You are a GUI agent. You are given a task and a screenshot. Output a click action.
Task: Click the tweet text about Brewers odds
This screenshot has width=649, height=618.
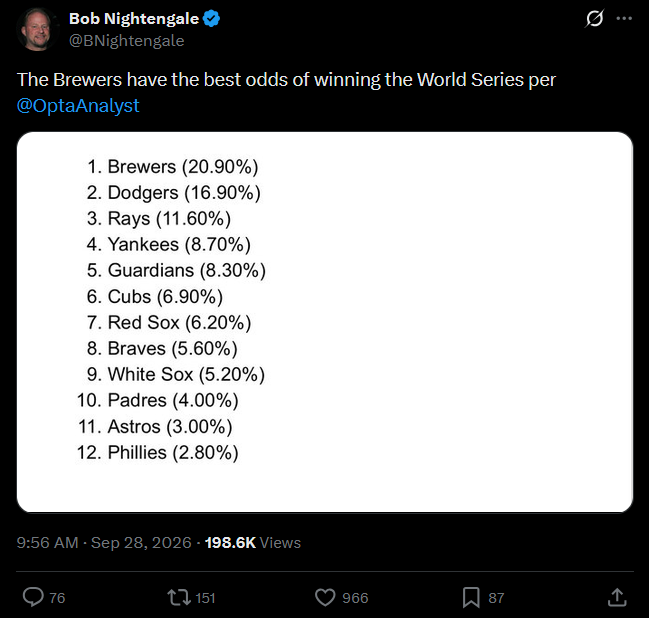pos(286,92)
